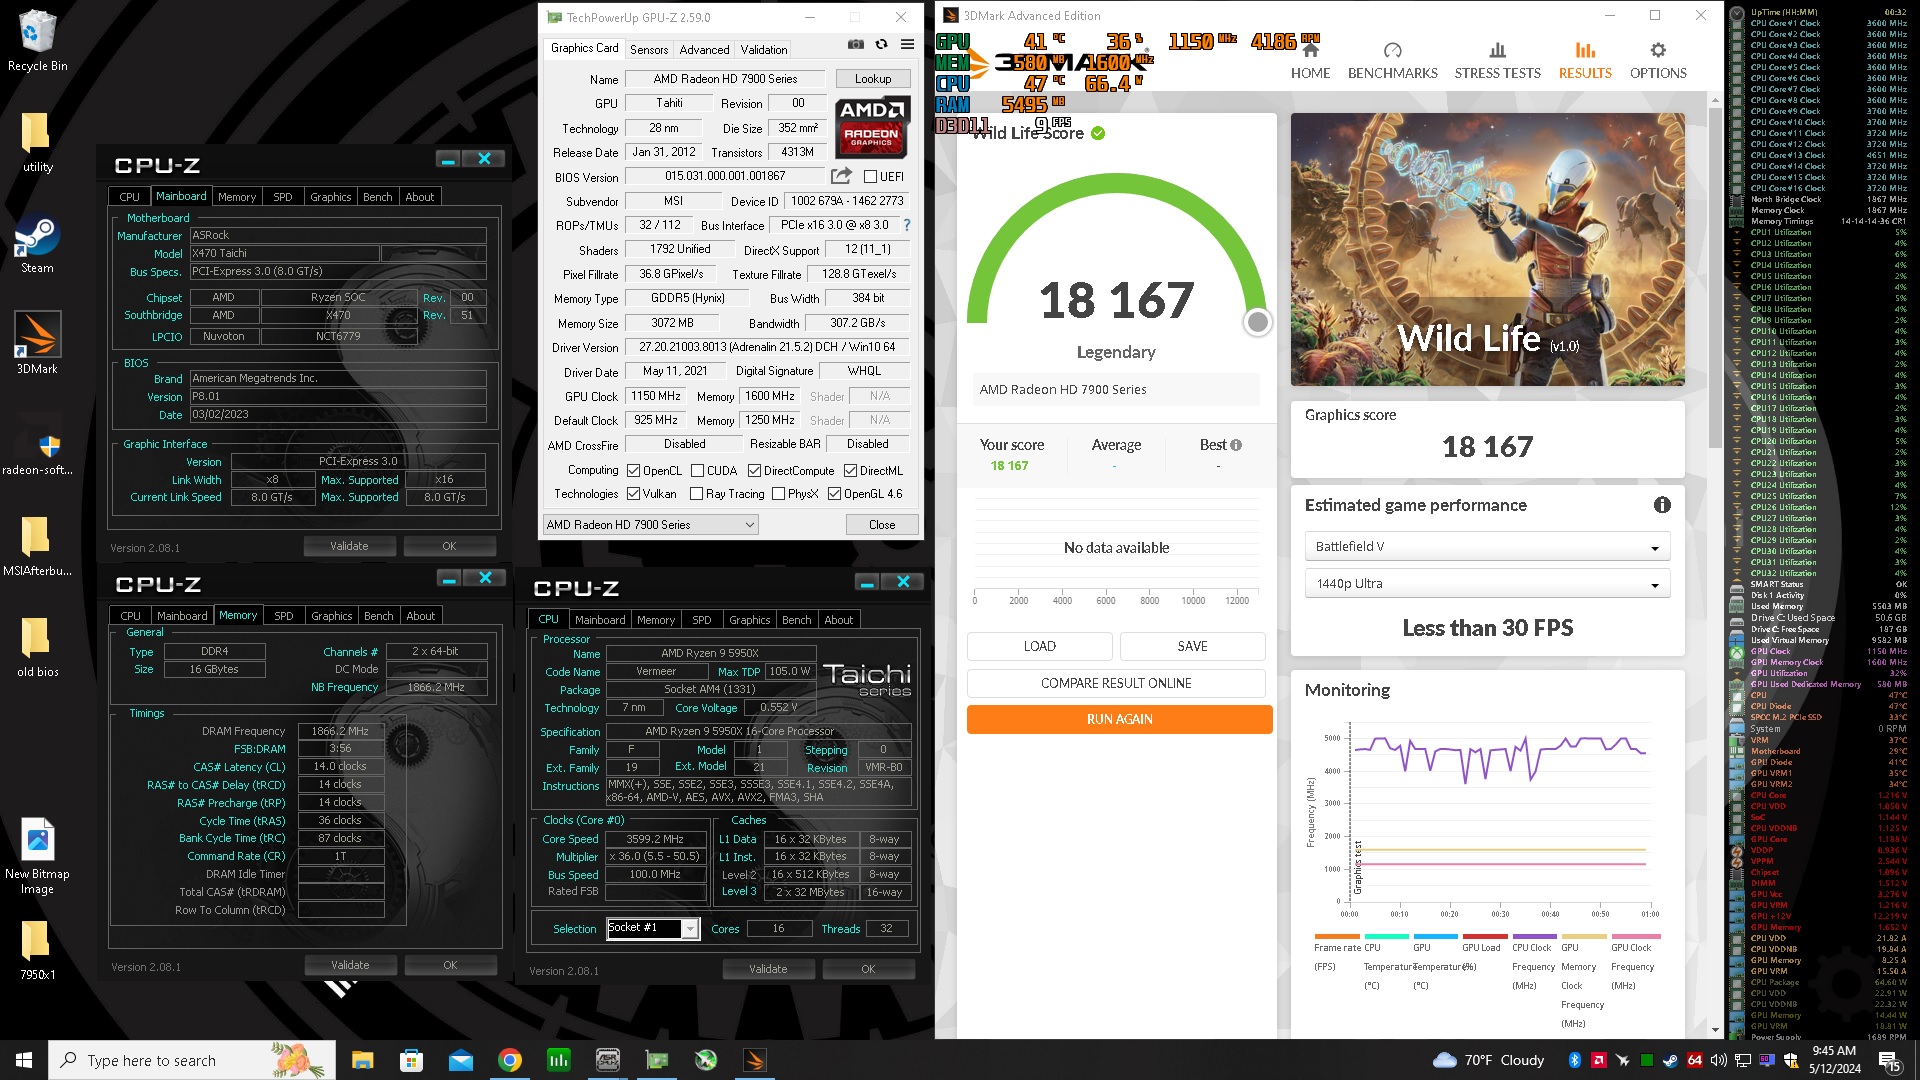Click the Wild Life benchmark thumbnail
The width and height of the screenshot is (1920, 1080).
[1487, 249]
